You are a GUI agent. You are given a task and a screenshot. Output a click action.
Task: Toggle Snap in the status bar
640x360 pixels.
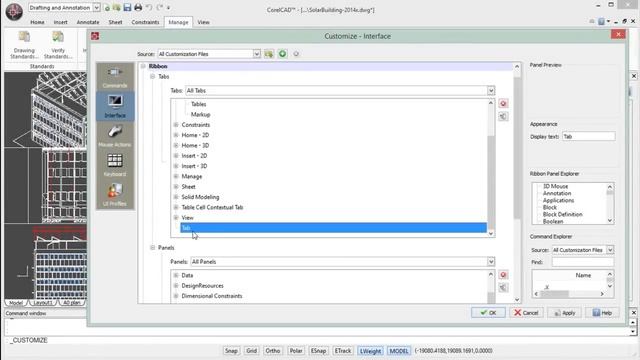pos(231,351)
